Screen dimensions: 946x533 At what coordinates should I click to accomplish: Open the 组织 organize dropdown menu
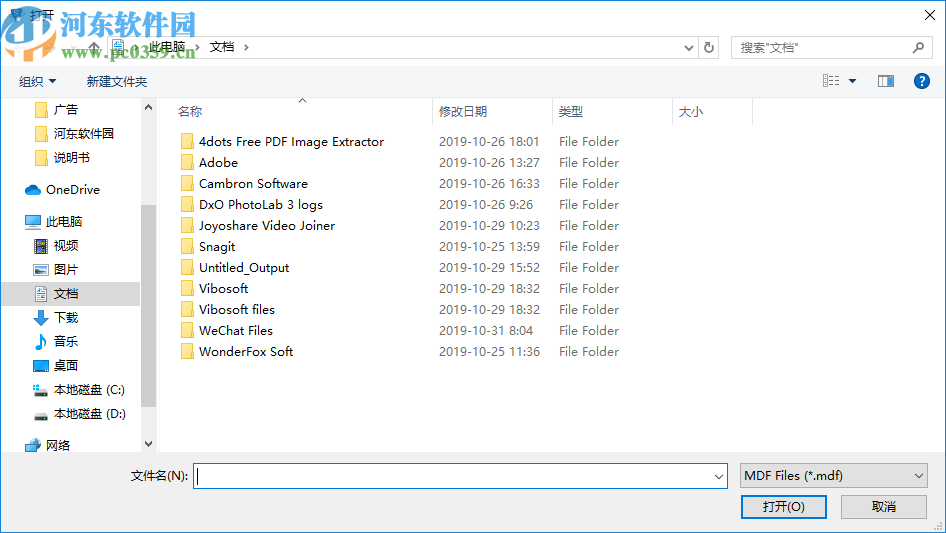(x=37, y=81)
